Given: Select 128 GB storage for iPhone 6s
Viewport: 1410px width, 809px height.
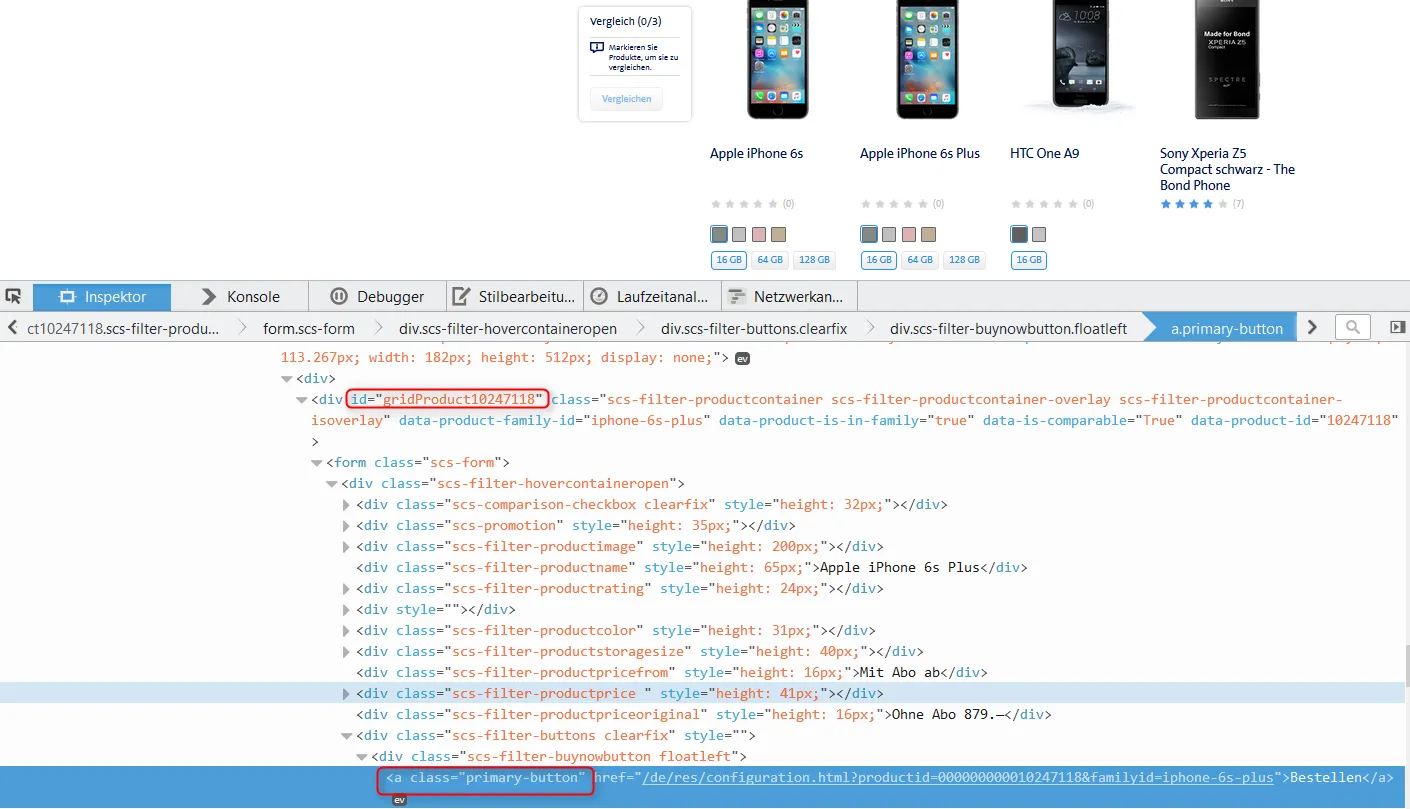Looking at the screenshot, I should [814, 260].
